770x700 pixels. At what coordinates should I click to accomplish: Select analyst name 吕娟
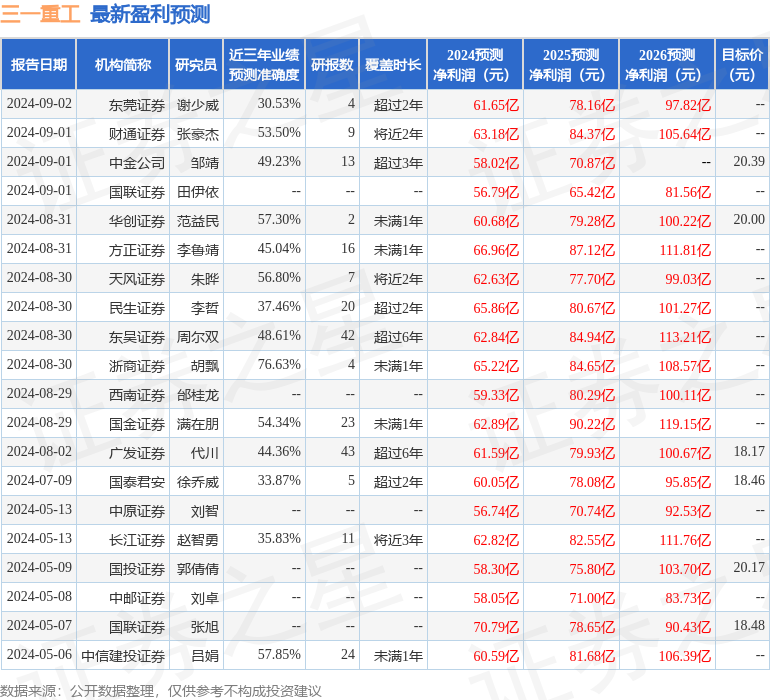pos(204,656)
